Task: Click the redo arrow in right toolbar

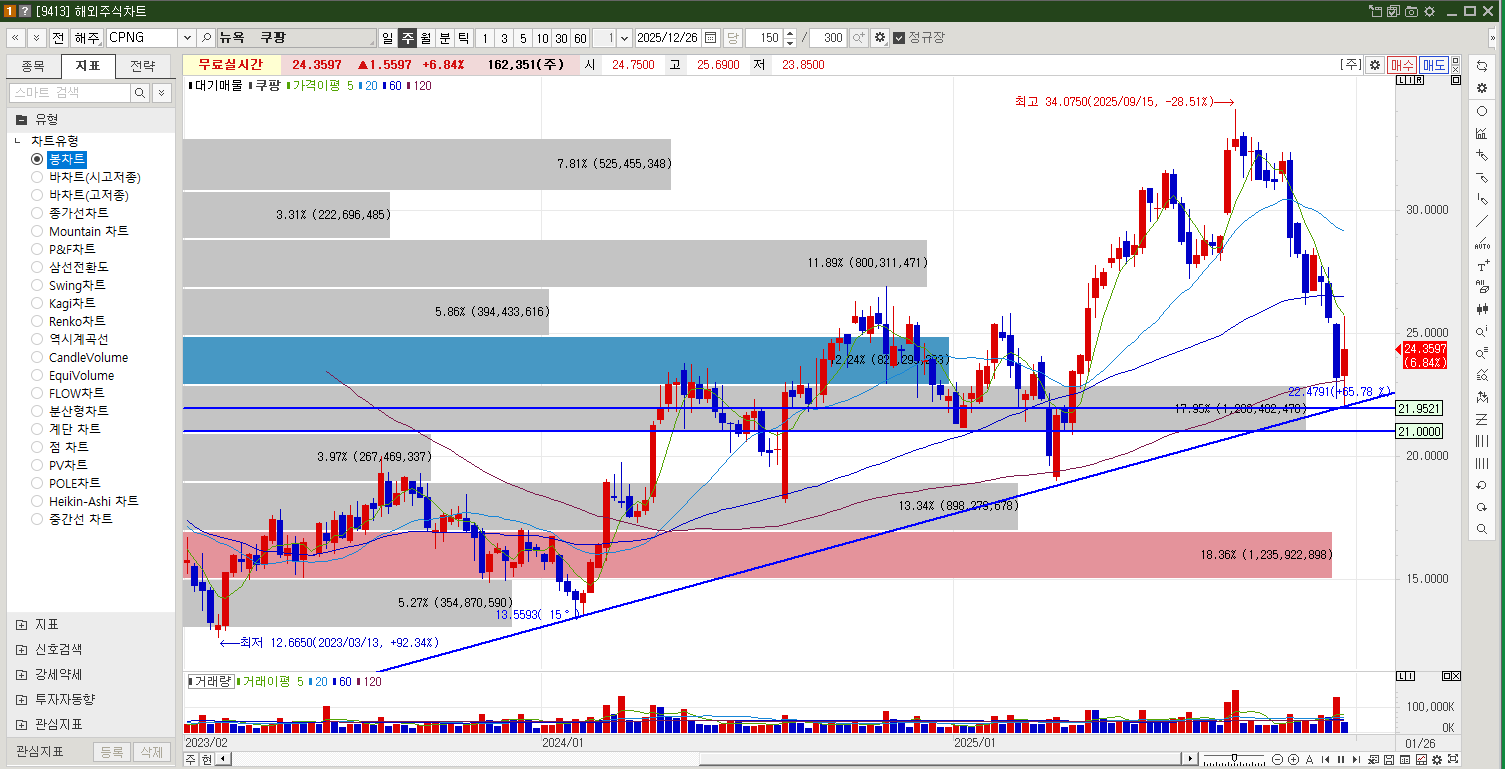Action: point(1482,508)
